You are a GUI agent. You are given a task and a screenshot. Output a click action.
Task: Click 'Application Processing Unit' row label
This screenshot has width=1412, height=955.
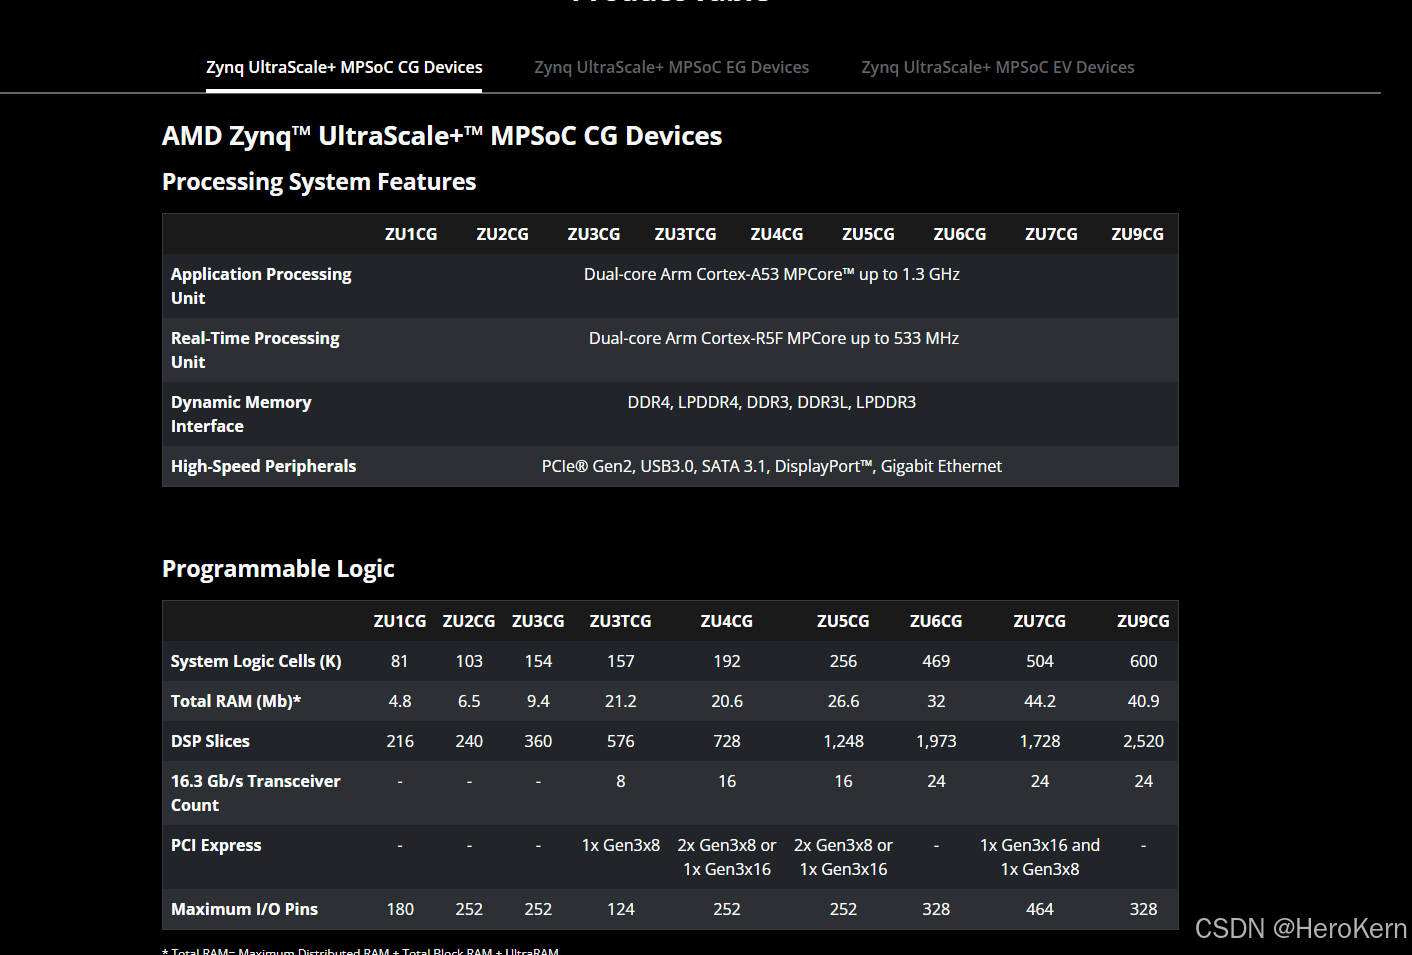pos(261,286)
